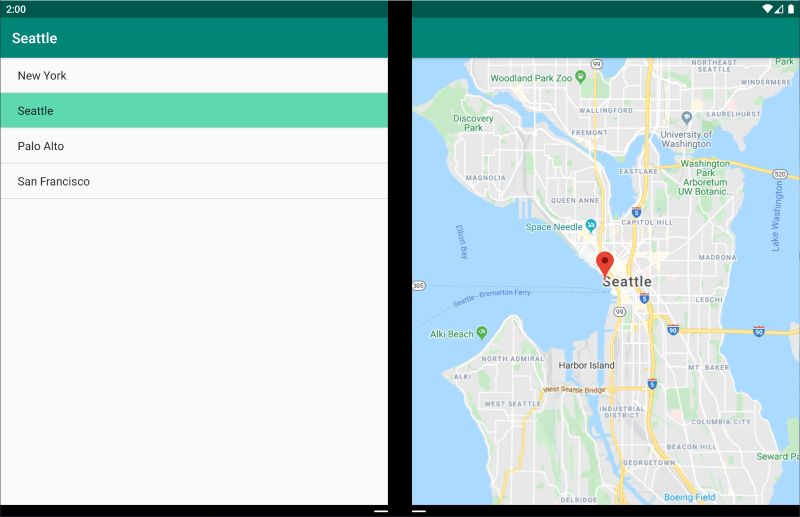The image size is (800, 517).
Task: Click the Route 99 shield by Woodland Park
Action: 596,64
